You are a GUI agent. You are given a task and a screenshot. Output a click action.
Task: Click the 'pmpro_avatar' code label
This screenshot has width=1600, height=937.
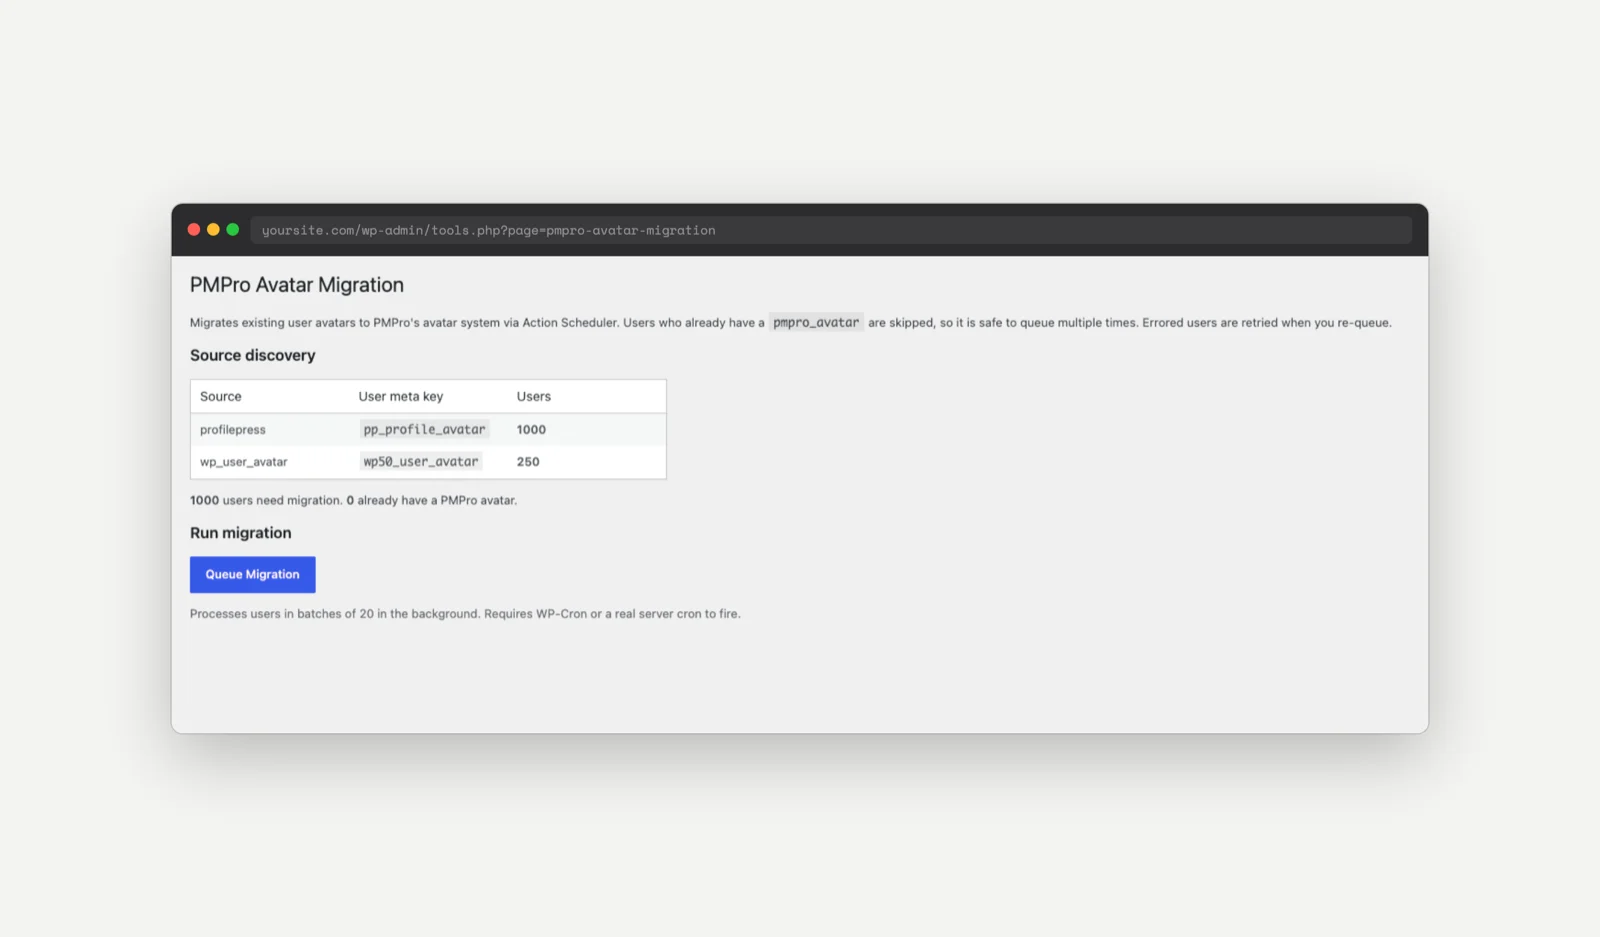[816, 322]
